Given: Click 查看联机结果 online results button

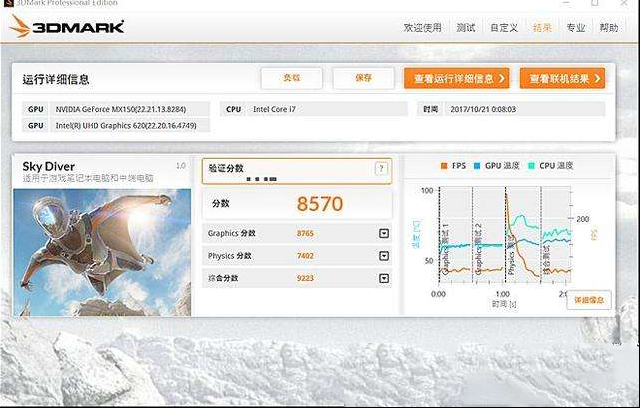Looking at the screenshot, I should [x=562, y=78].
